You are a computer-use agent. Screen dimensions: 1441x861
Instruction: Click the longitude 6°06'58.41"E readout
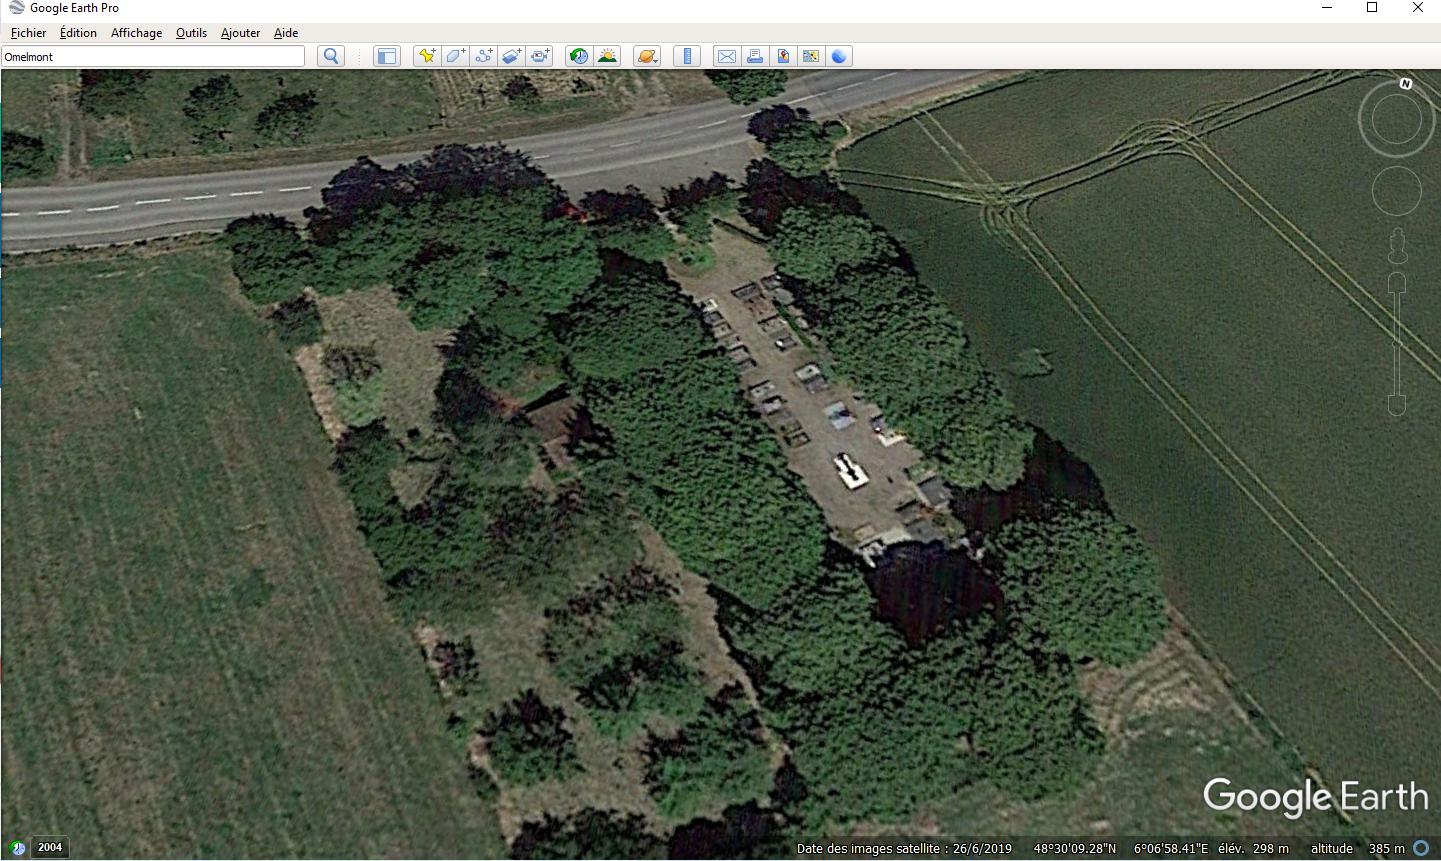(x=1170, y=849)
